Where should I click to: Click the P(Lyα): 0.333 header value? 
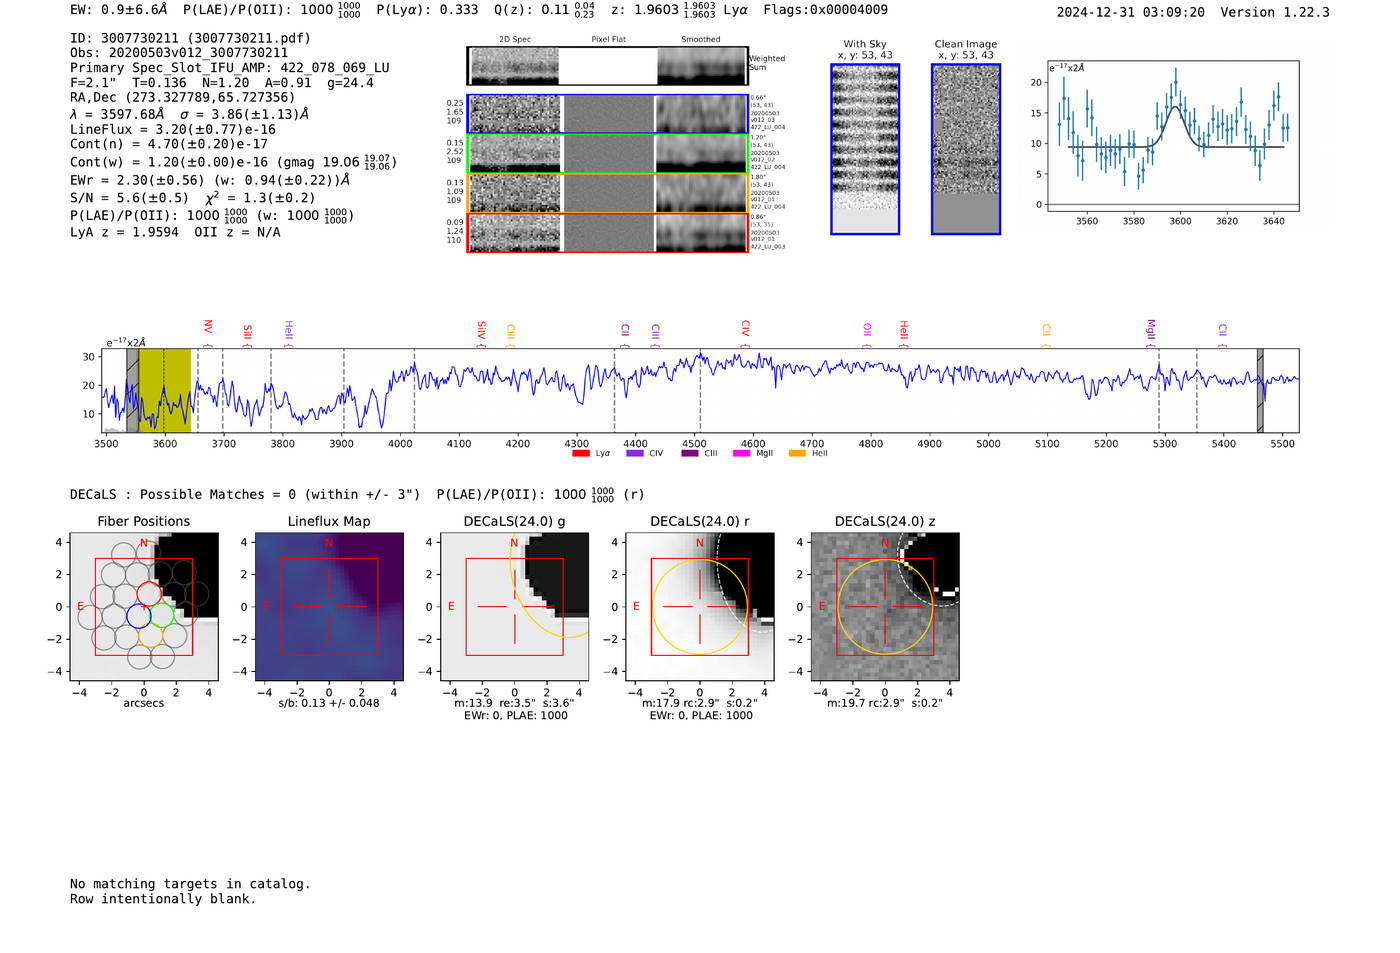coord(427,10)
